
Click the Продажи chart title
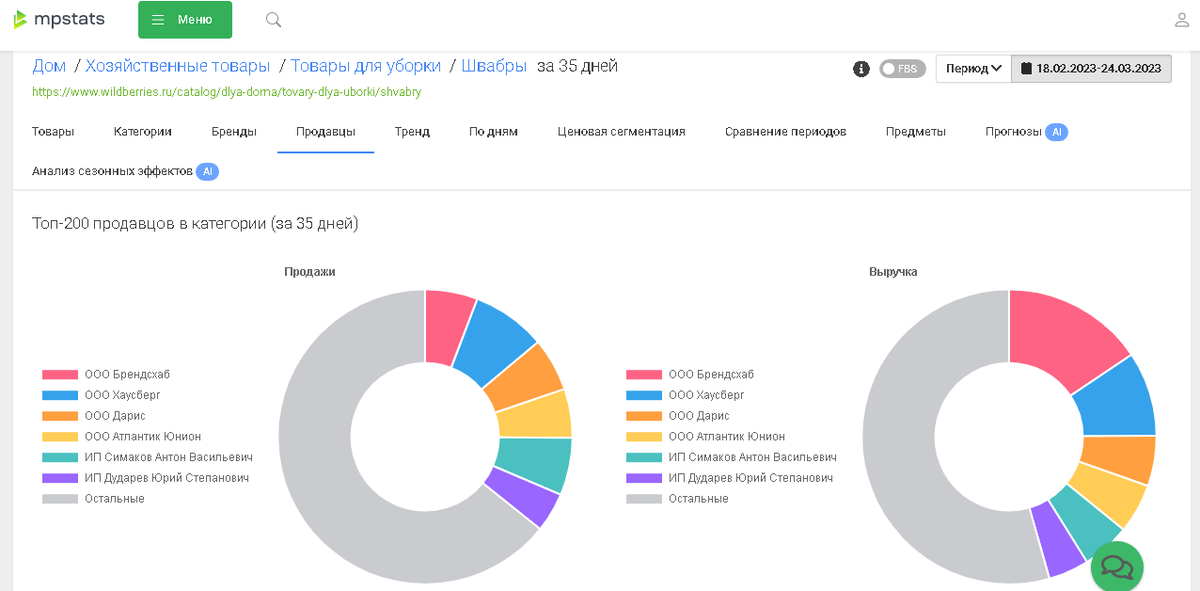309,271
